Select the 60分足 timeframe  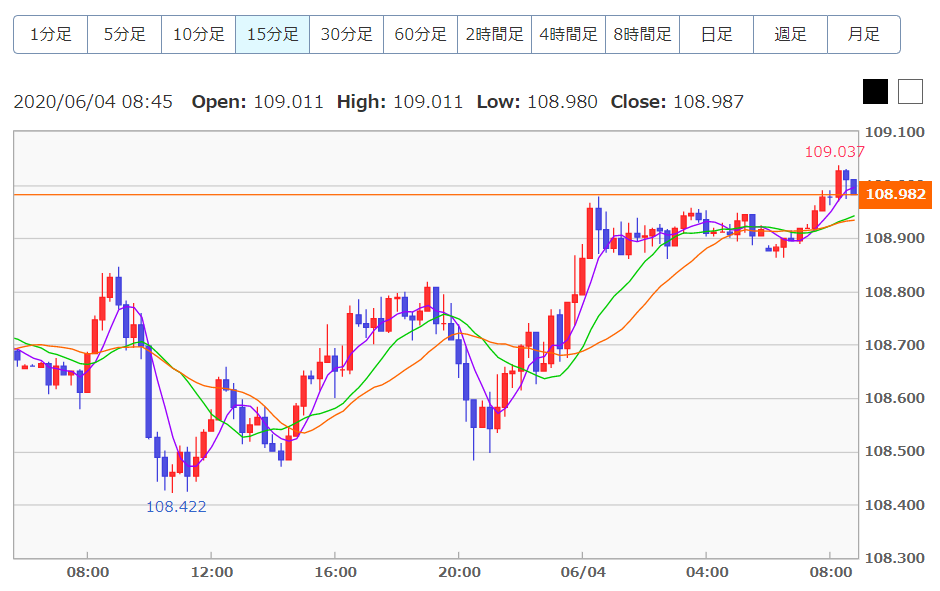(420, 34)
